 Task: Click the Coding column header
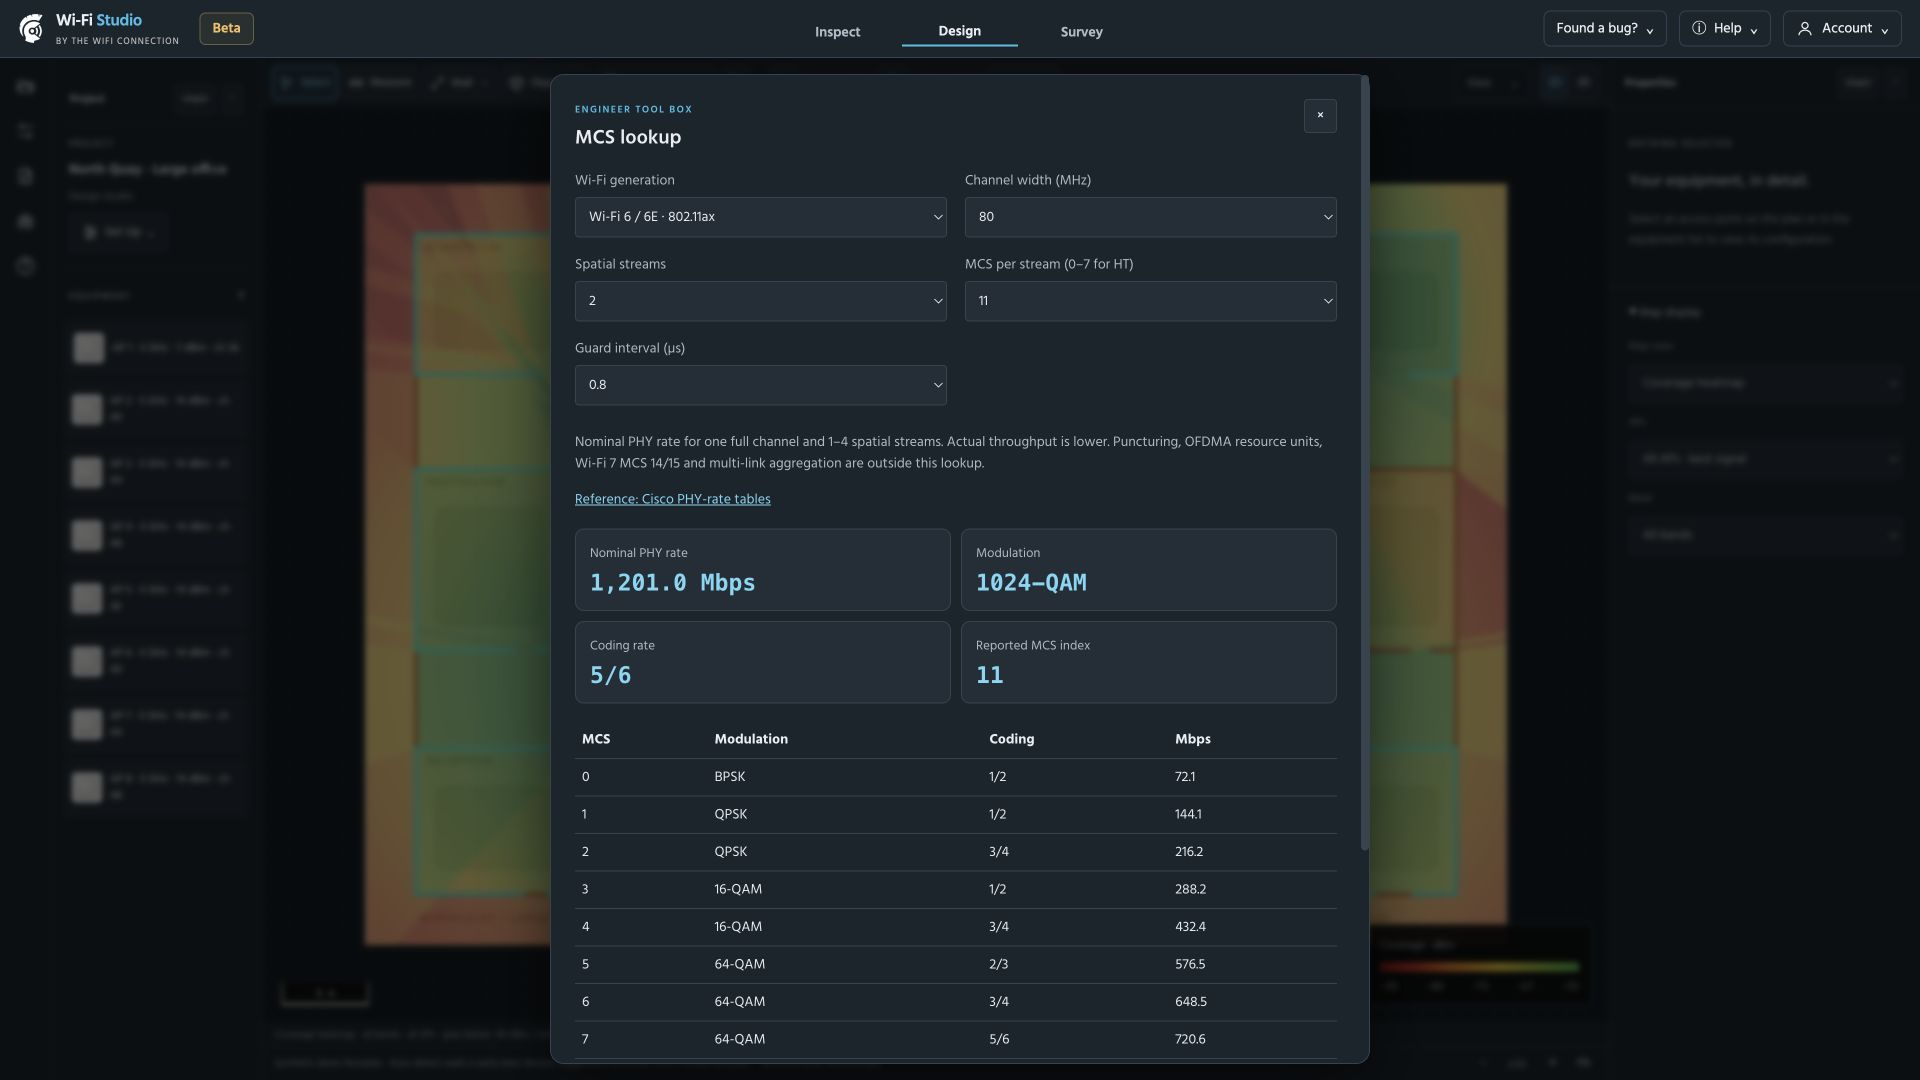[x=1011, y=740]
